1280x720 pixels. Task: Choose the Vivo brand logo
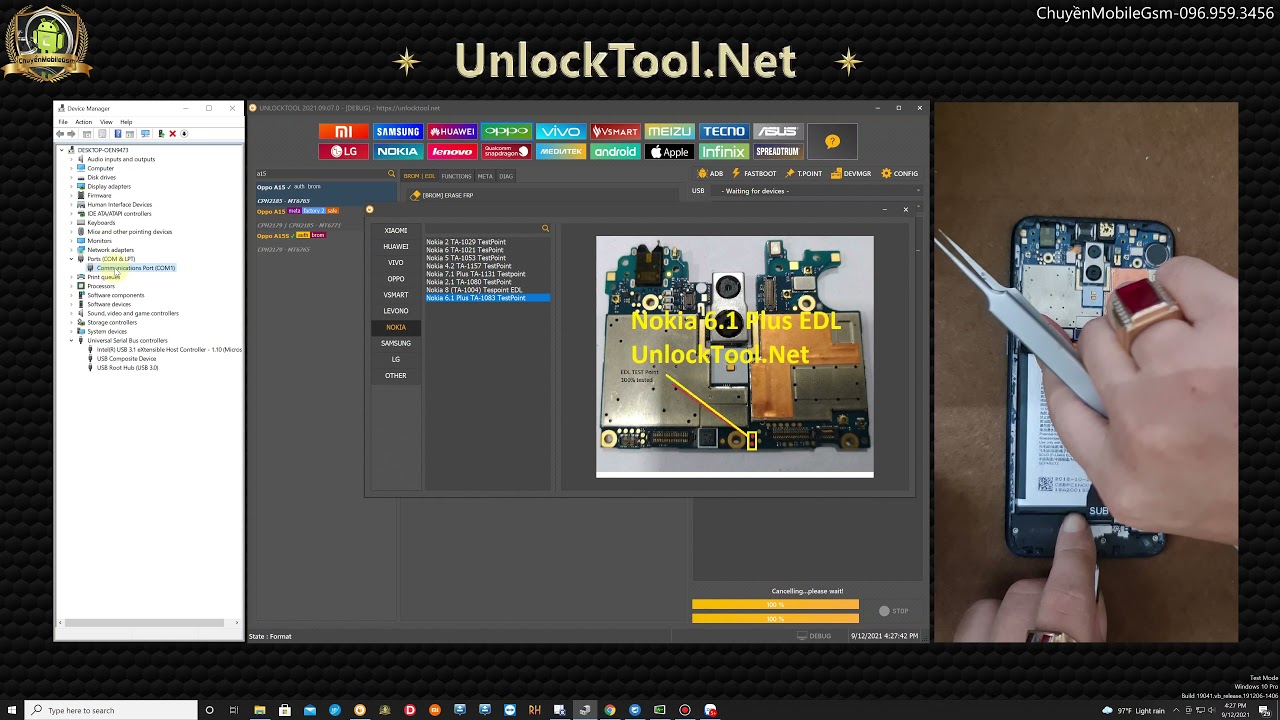click(560, 132)
